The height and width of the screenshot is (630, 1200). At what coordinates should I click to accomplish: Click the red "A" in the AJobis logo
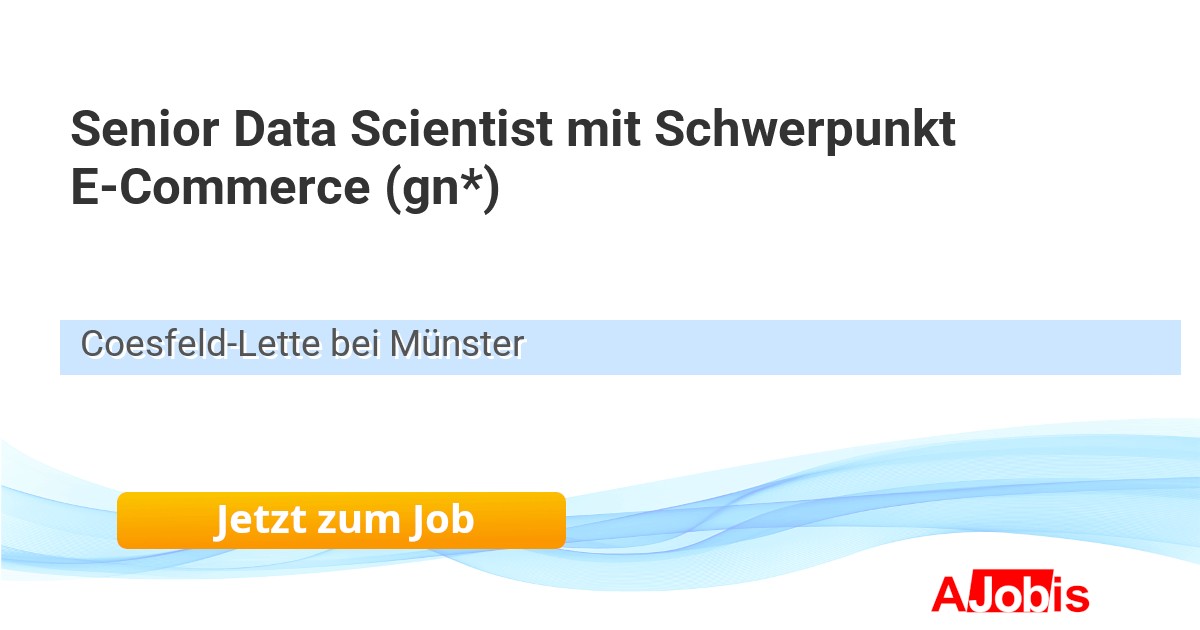[x=948, y=594]
